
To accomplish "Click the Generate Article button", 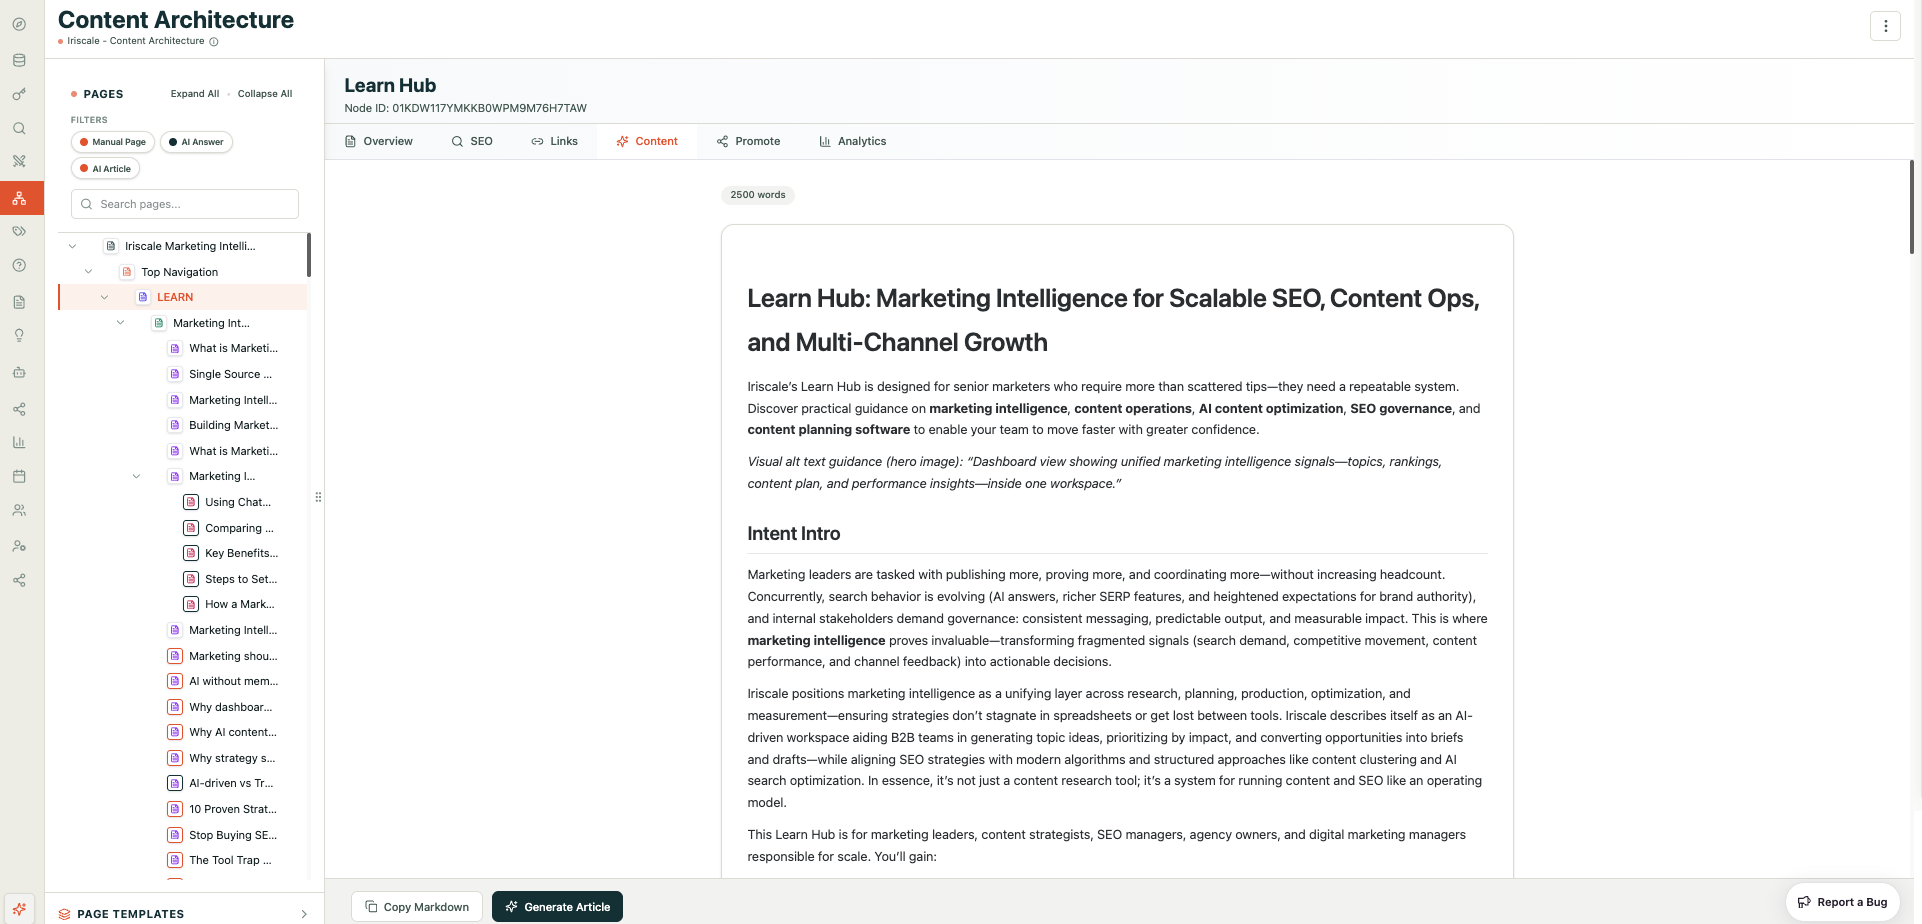I will 557,907.
